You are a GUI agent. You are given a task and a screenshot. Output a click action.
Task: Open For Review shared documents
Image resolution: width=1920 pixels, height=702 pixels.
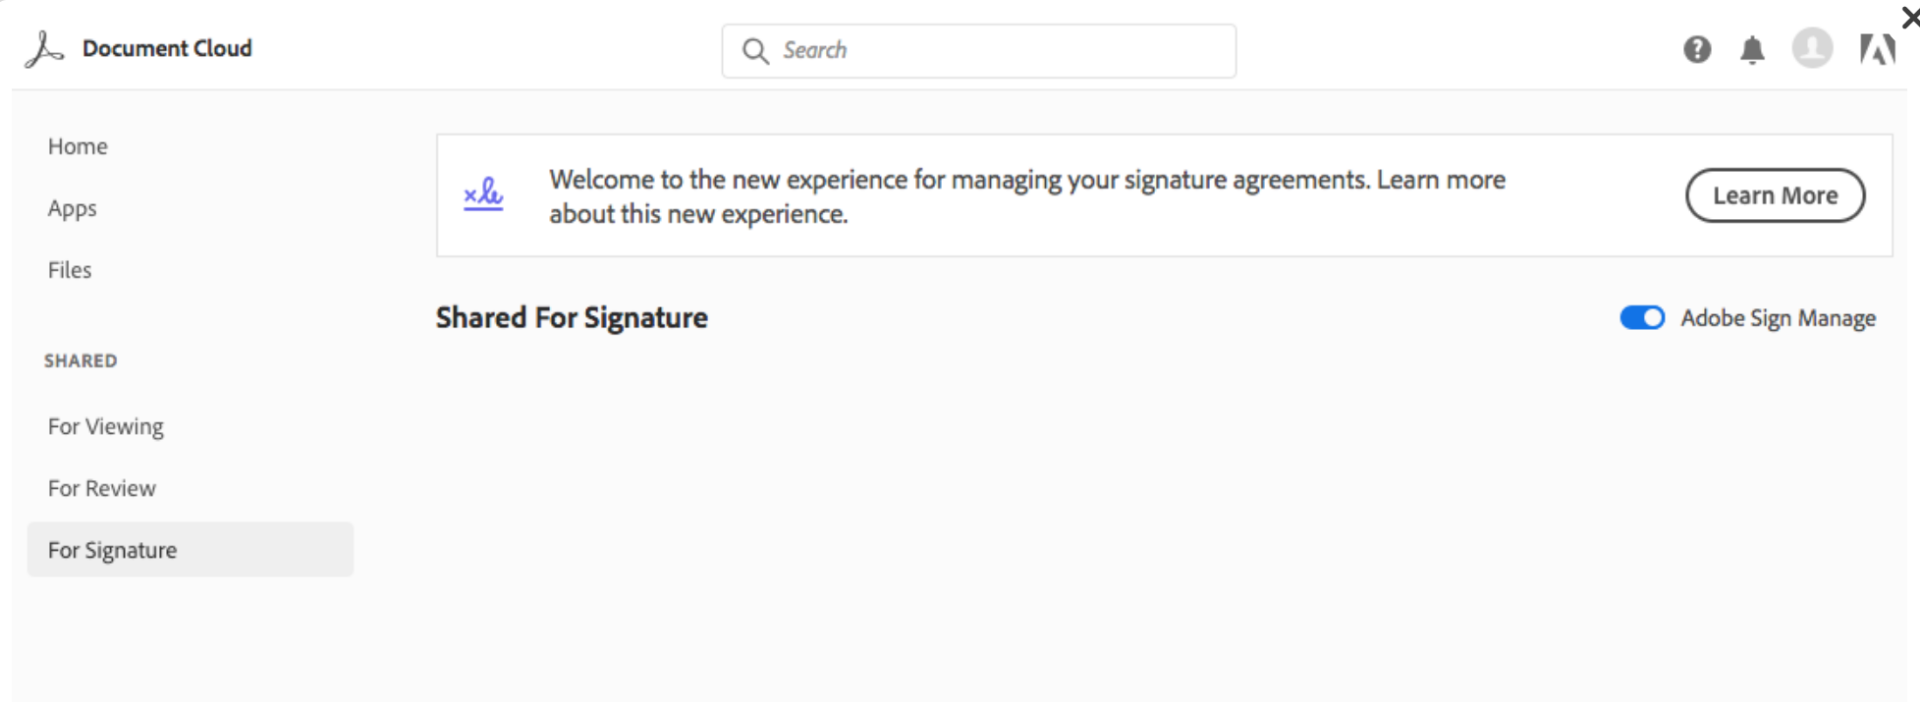click(x=101, y=488)
